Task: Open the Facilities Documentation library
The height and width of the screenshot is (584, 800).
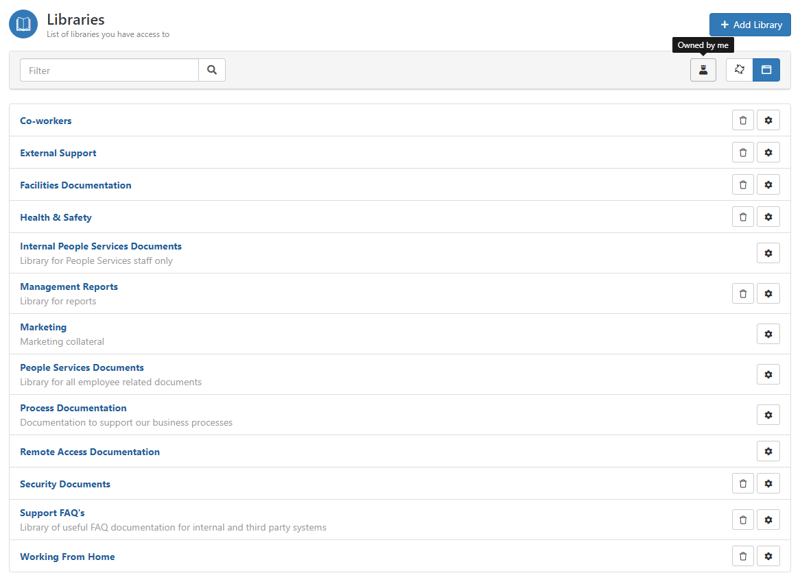Action: [76, 185]
